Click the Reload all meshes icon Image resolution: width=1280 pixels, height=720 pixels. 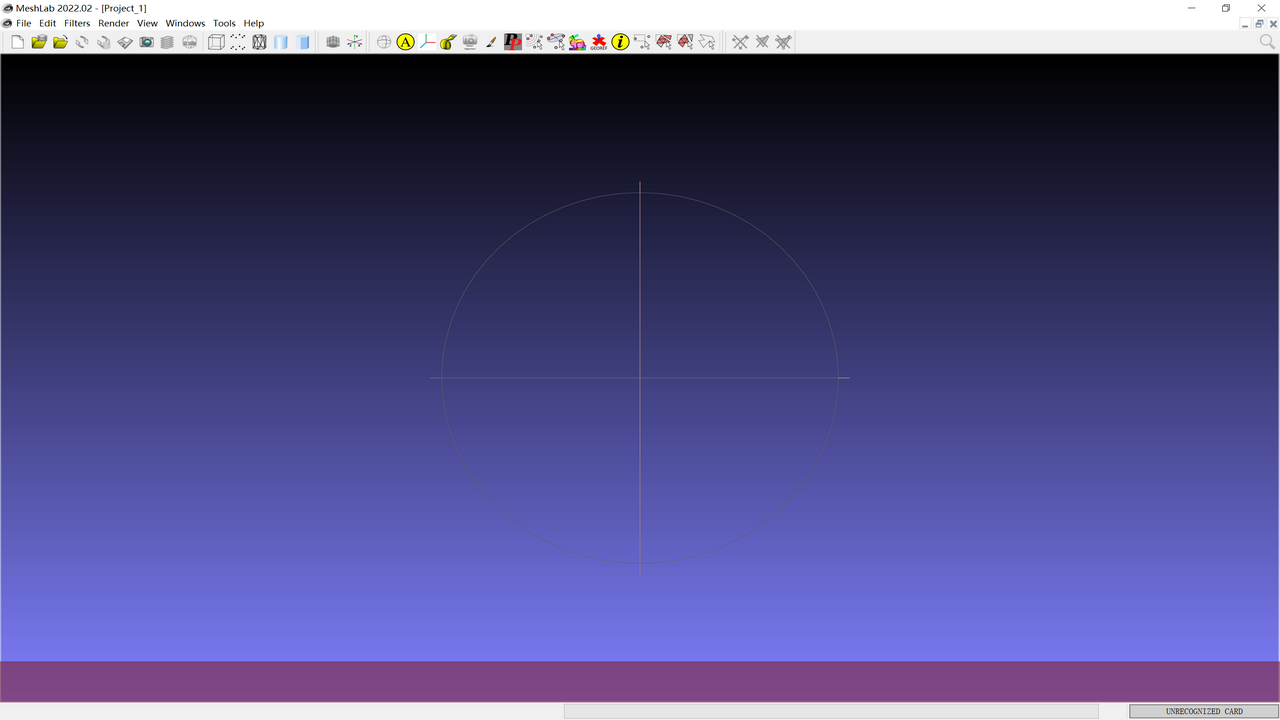pos(104,42)
